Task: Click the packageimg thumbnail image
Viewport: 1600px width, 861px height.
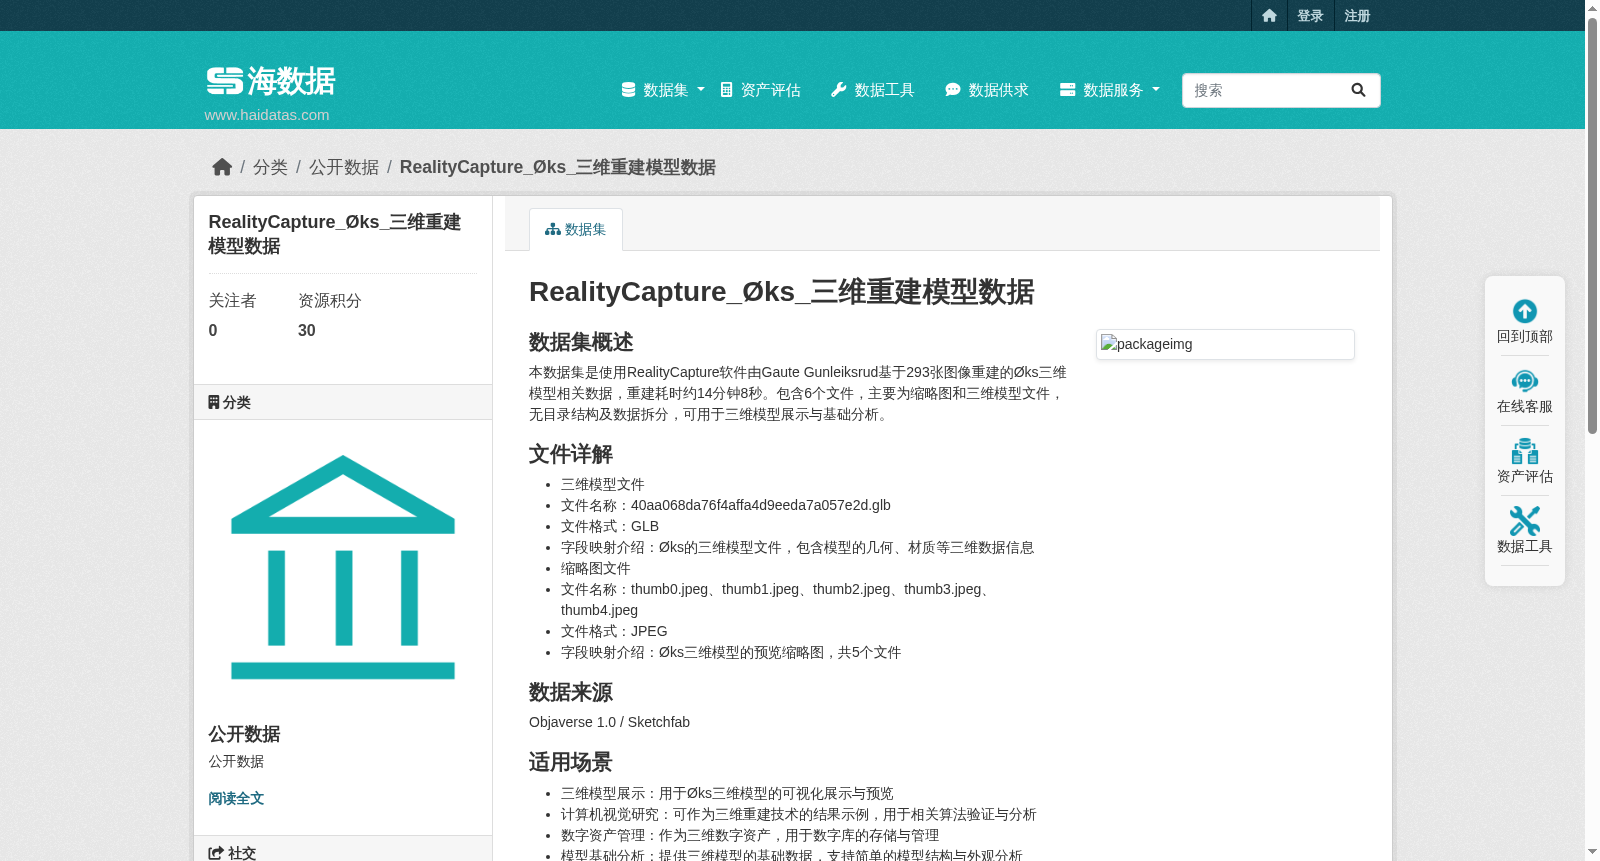Action: click(1225, 344)
